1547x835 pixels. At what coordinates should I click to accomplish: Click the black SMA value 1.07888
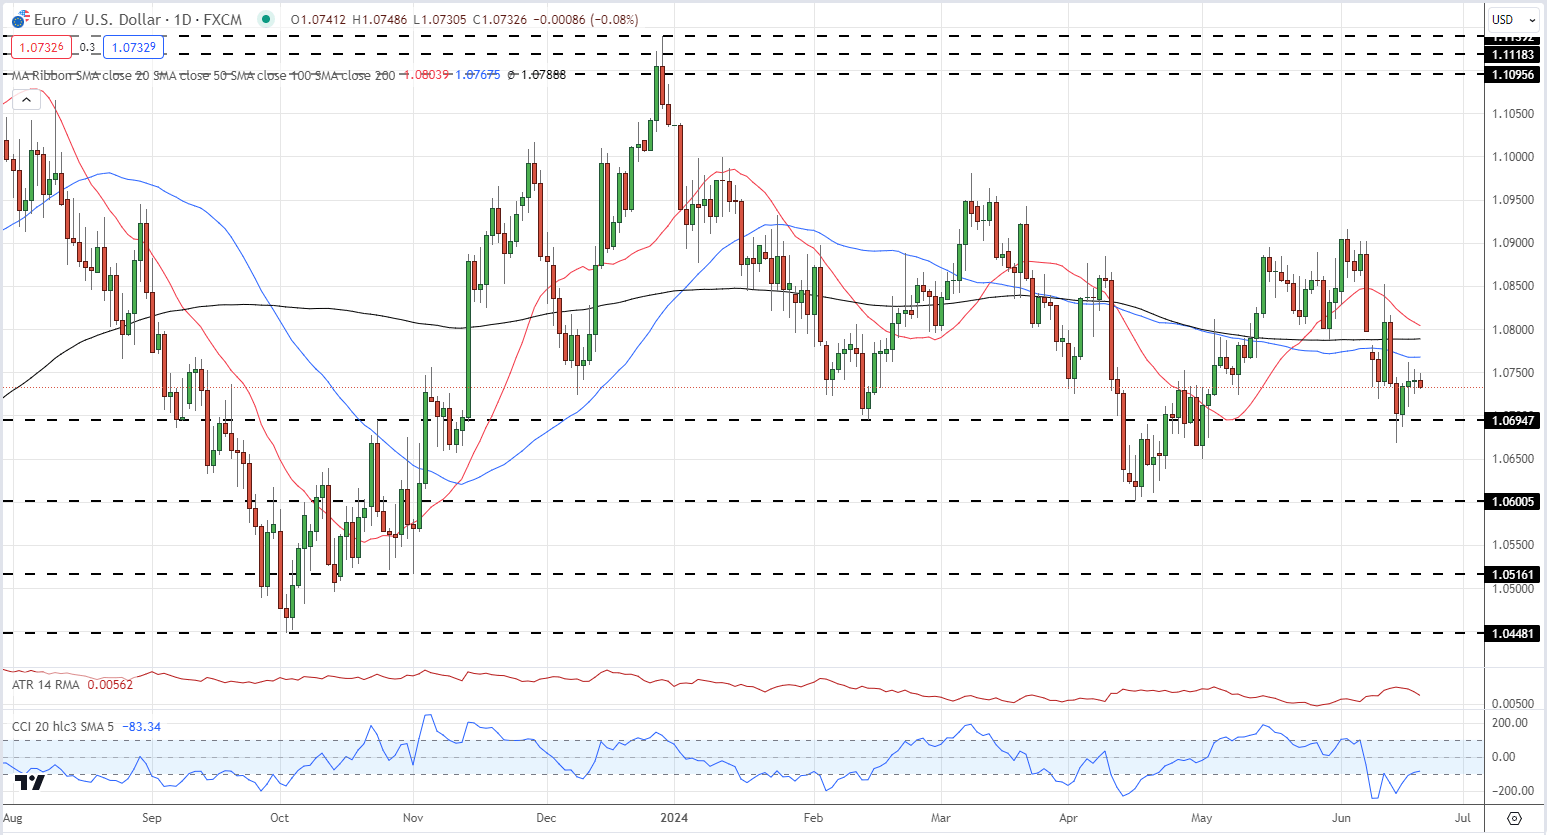(x=543, y=75)
